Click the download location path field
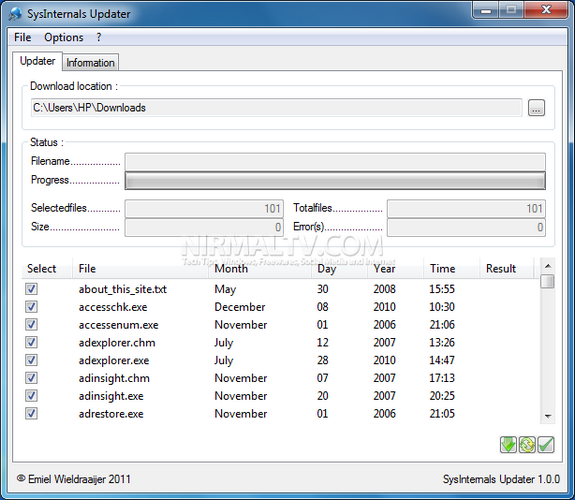Screen dimensions: 575x500 point(276,108)
